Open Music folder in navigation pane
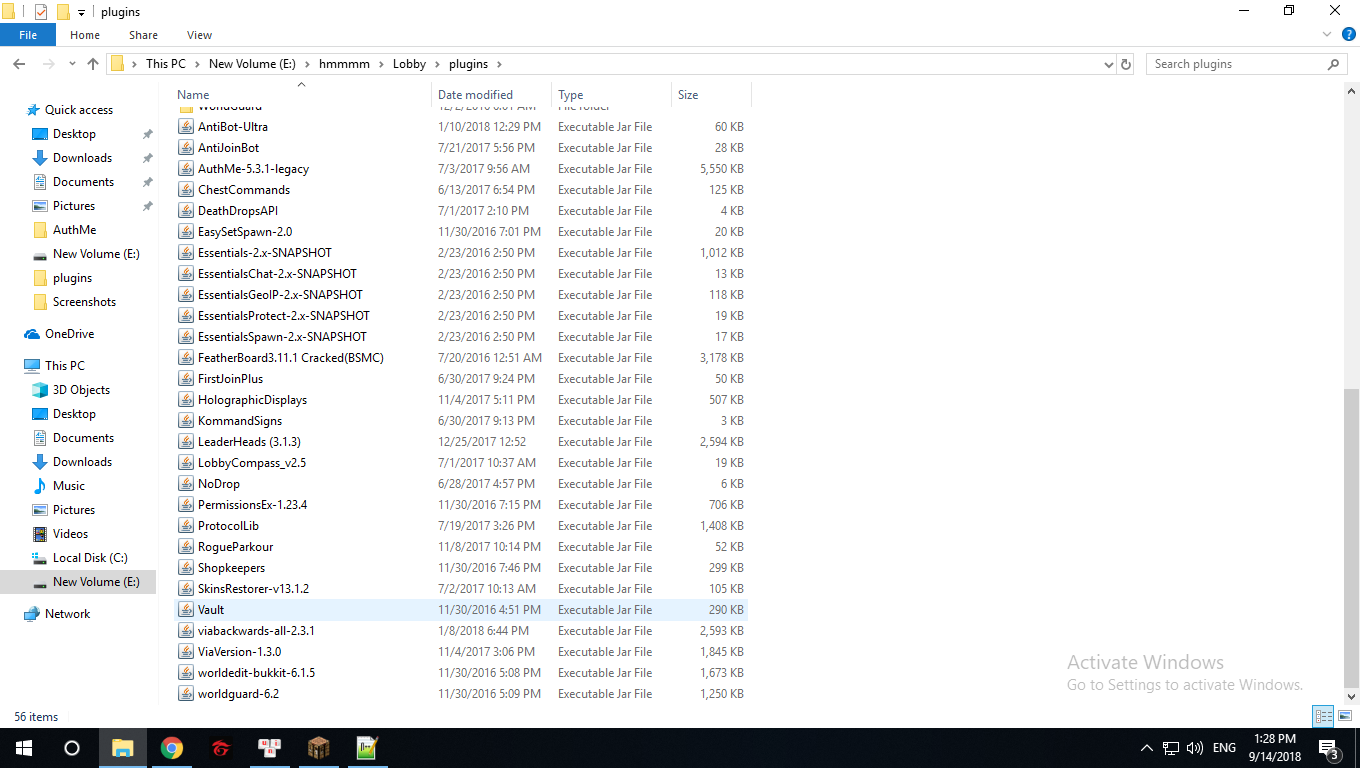 tap(69, 486)
